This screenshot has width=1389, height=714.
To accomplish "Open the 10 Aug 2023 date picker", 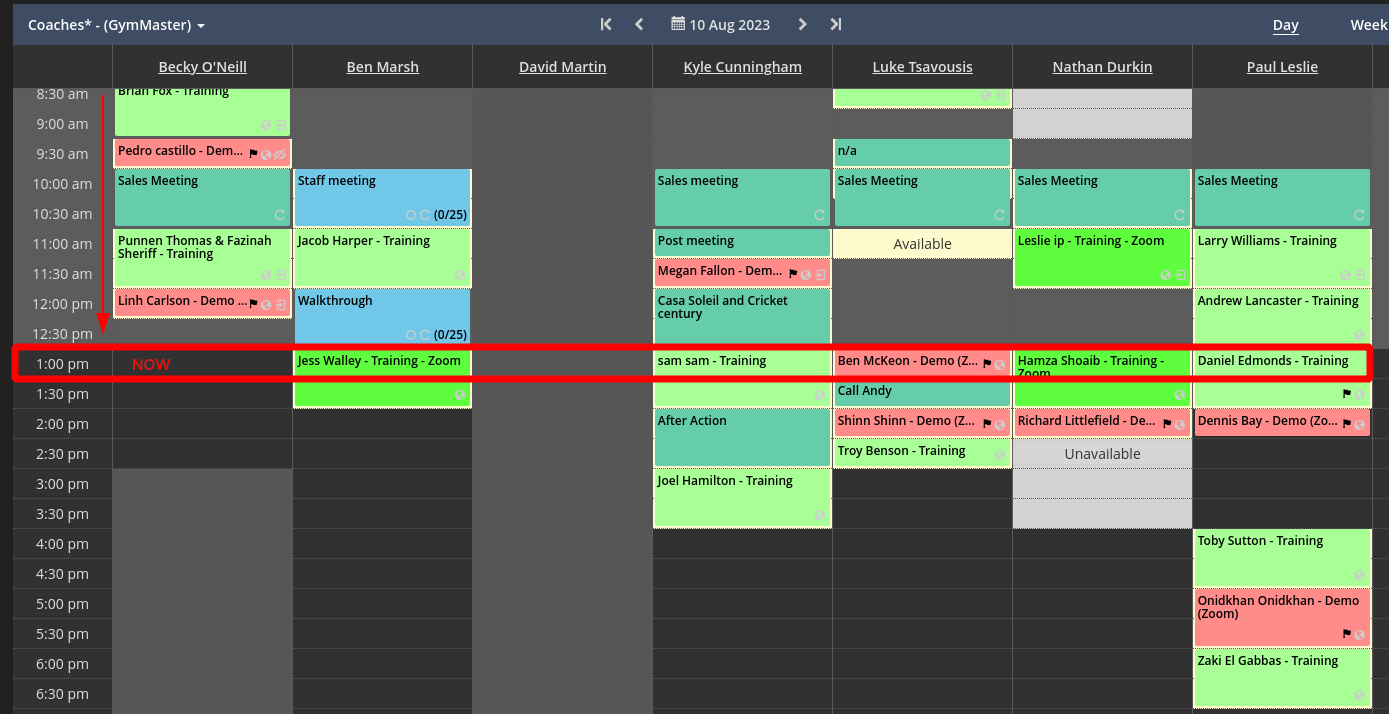I will click(x=720, y=25).
